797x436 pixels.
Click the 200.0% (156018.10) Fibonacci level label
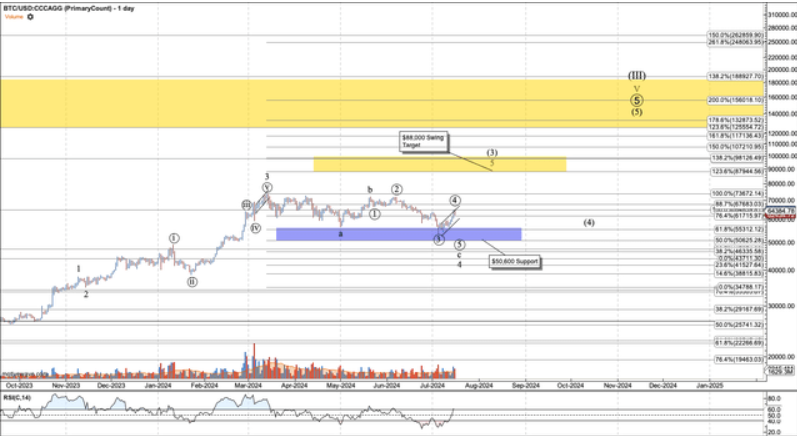736,100
